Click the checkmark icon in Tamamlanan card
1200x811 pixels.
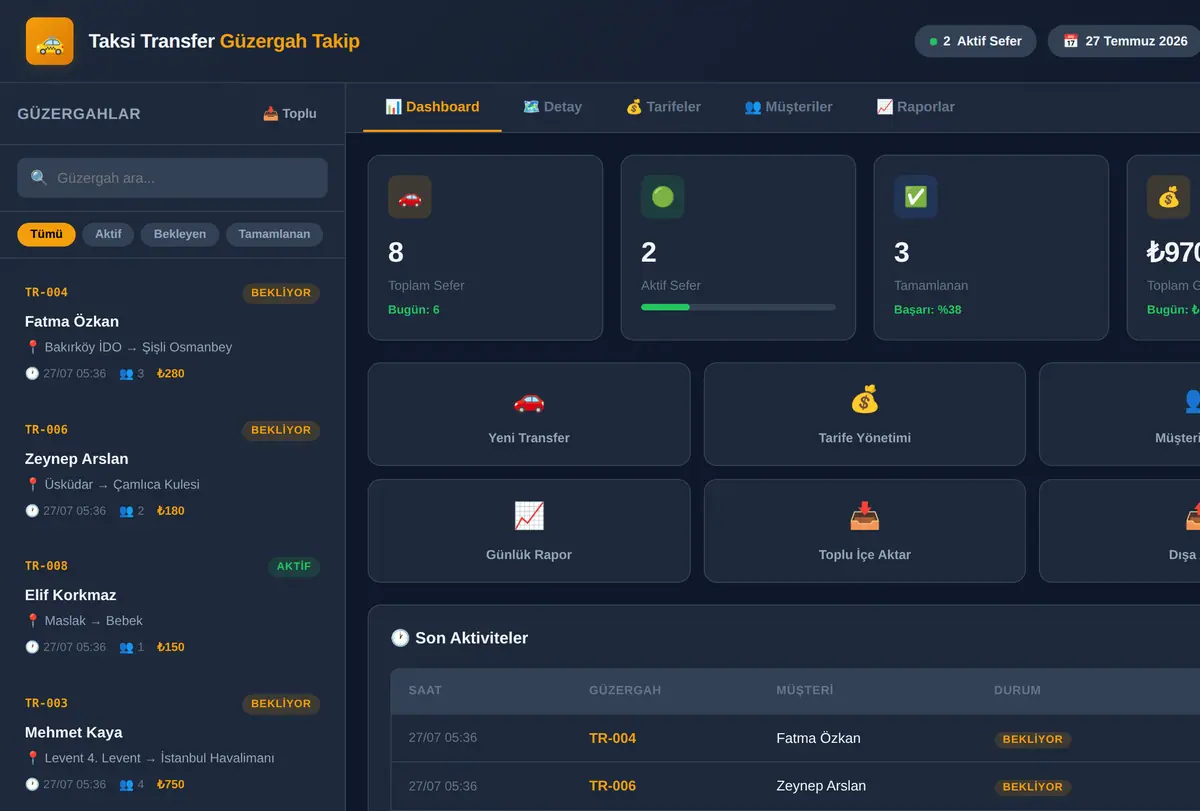[x=916, y=197]
